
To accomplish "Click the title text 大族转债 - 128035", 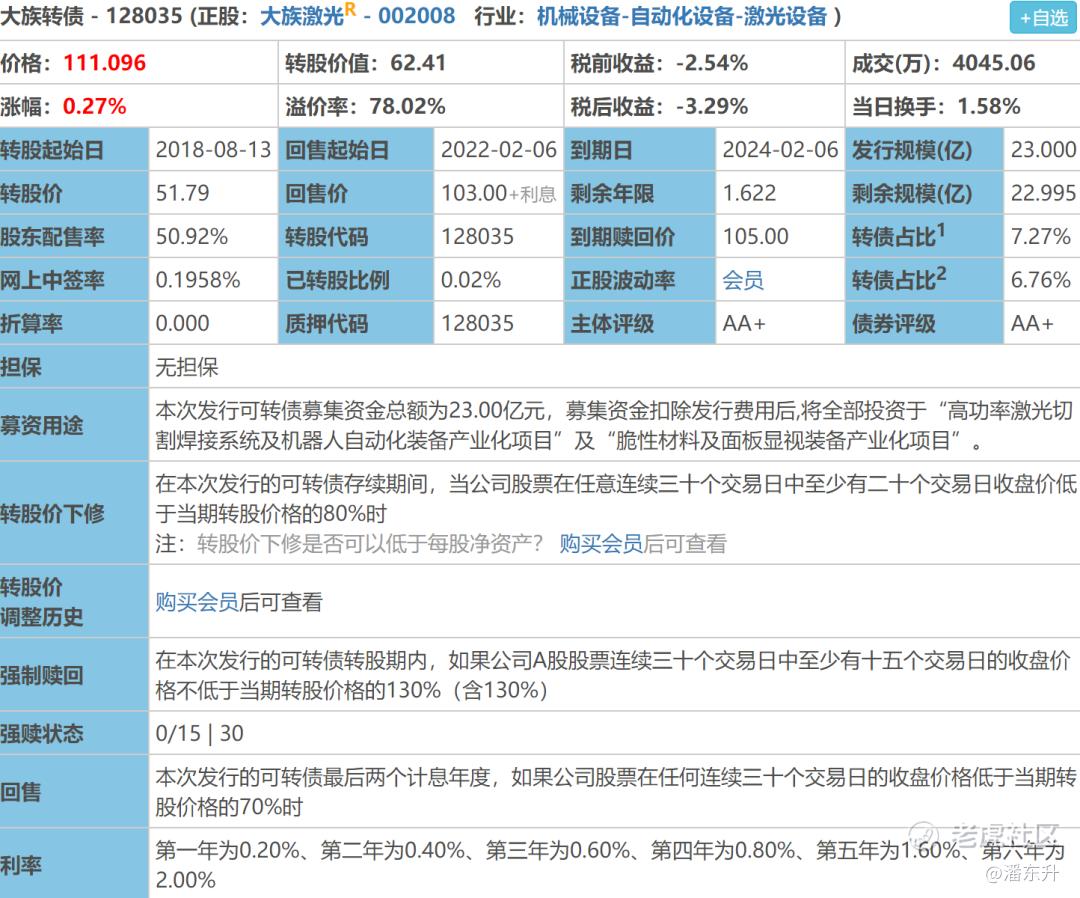I will click(x=91, y=15).
